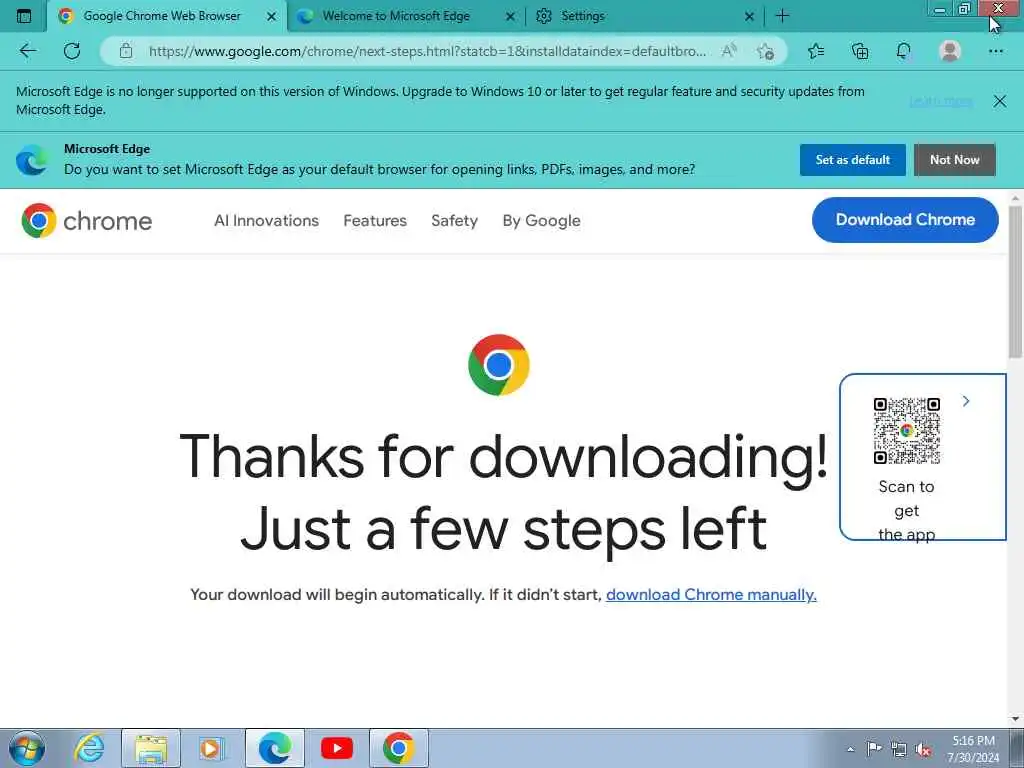The height and width of the screenshot is (768, 1024).
Task: Open network tray icon
Action: point(899,749)
